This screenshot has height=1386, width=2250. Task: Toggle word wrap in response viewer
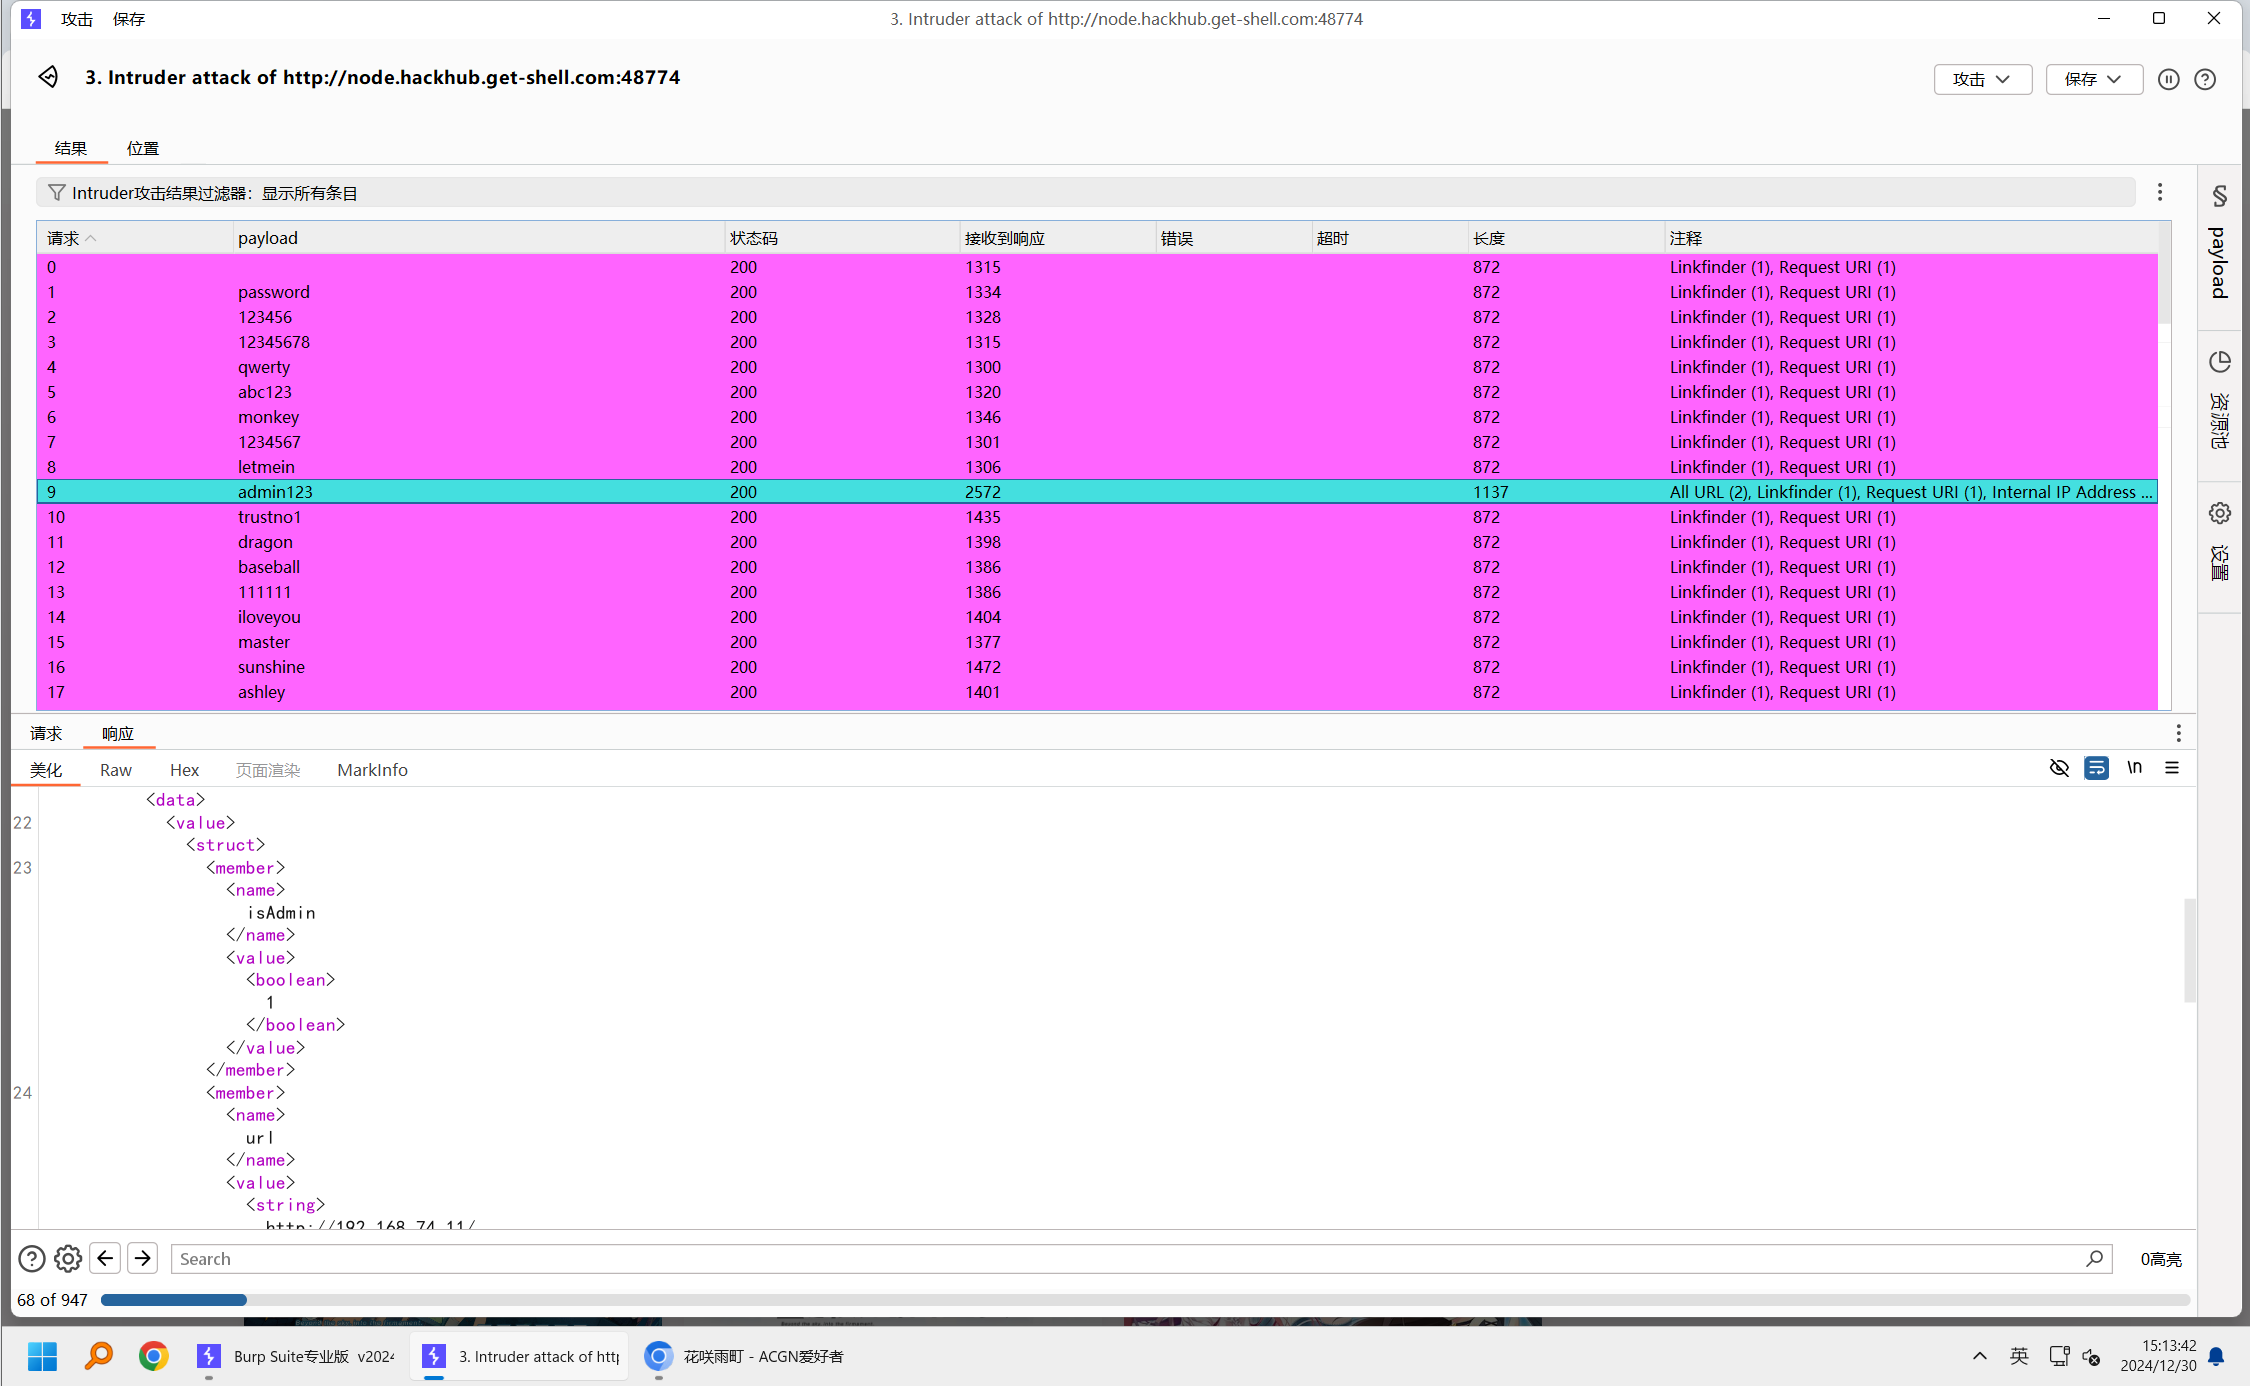pyautogui.click(x=2096, y=768)
